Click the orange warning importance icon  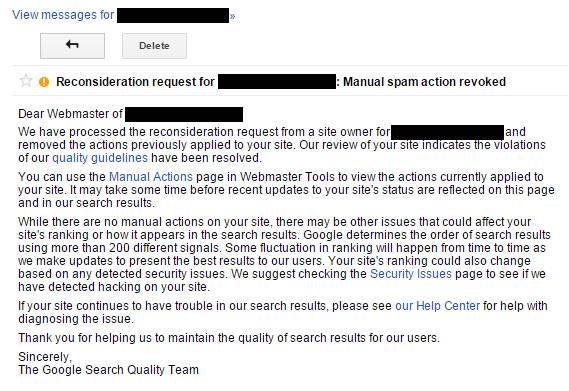(x=44, y=82)
